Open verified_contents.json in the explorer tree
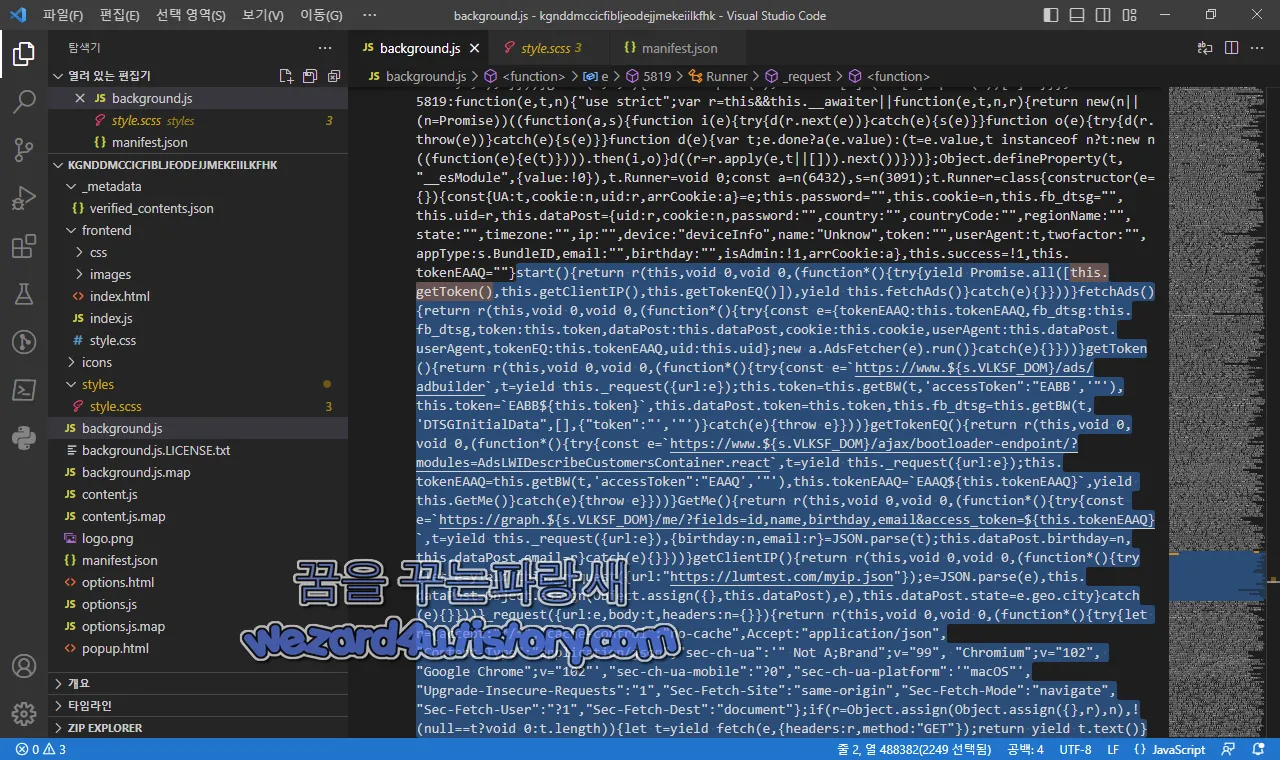 [x=198, y=208]
